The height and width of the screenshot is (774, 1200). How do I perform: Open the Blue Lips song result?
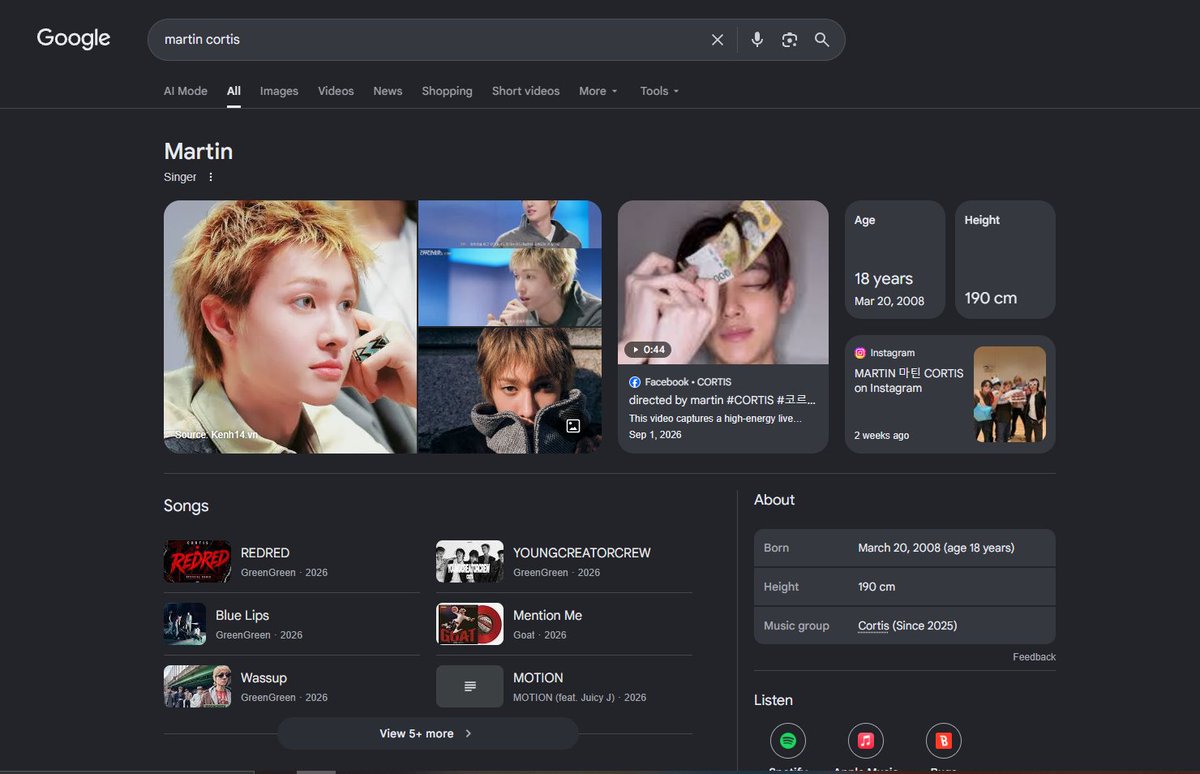[x=292, y=624]
